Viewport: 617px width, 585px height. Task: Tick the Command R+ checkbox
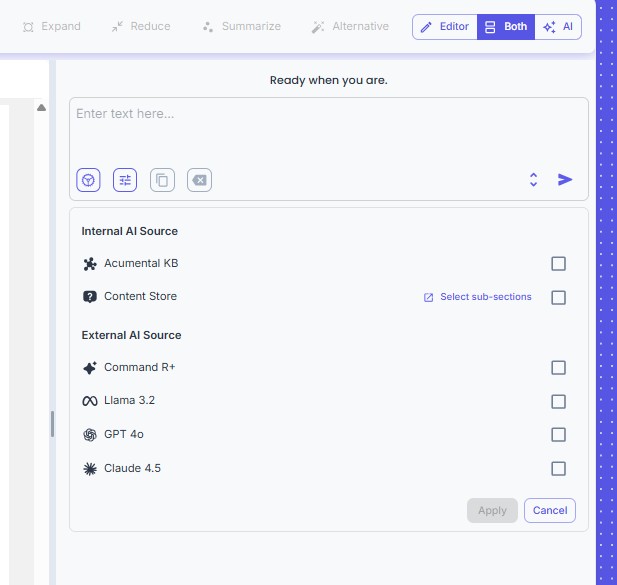point(558,367)
